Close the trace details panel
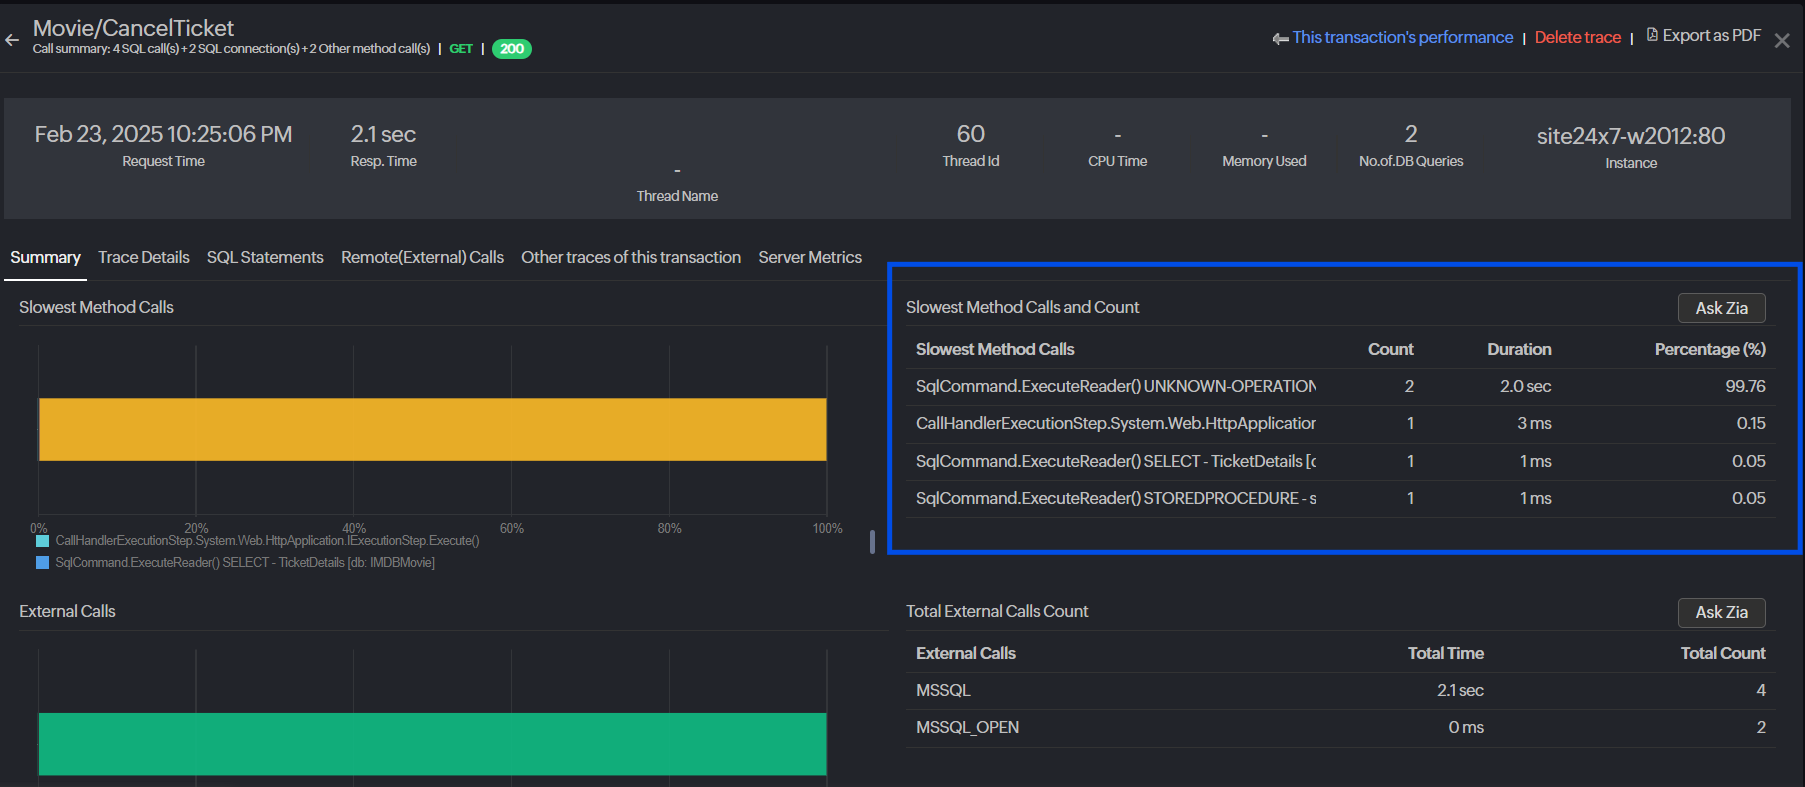 [x=1782, y=41]
